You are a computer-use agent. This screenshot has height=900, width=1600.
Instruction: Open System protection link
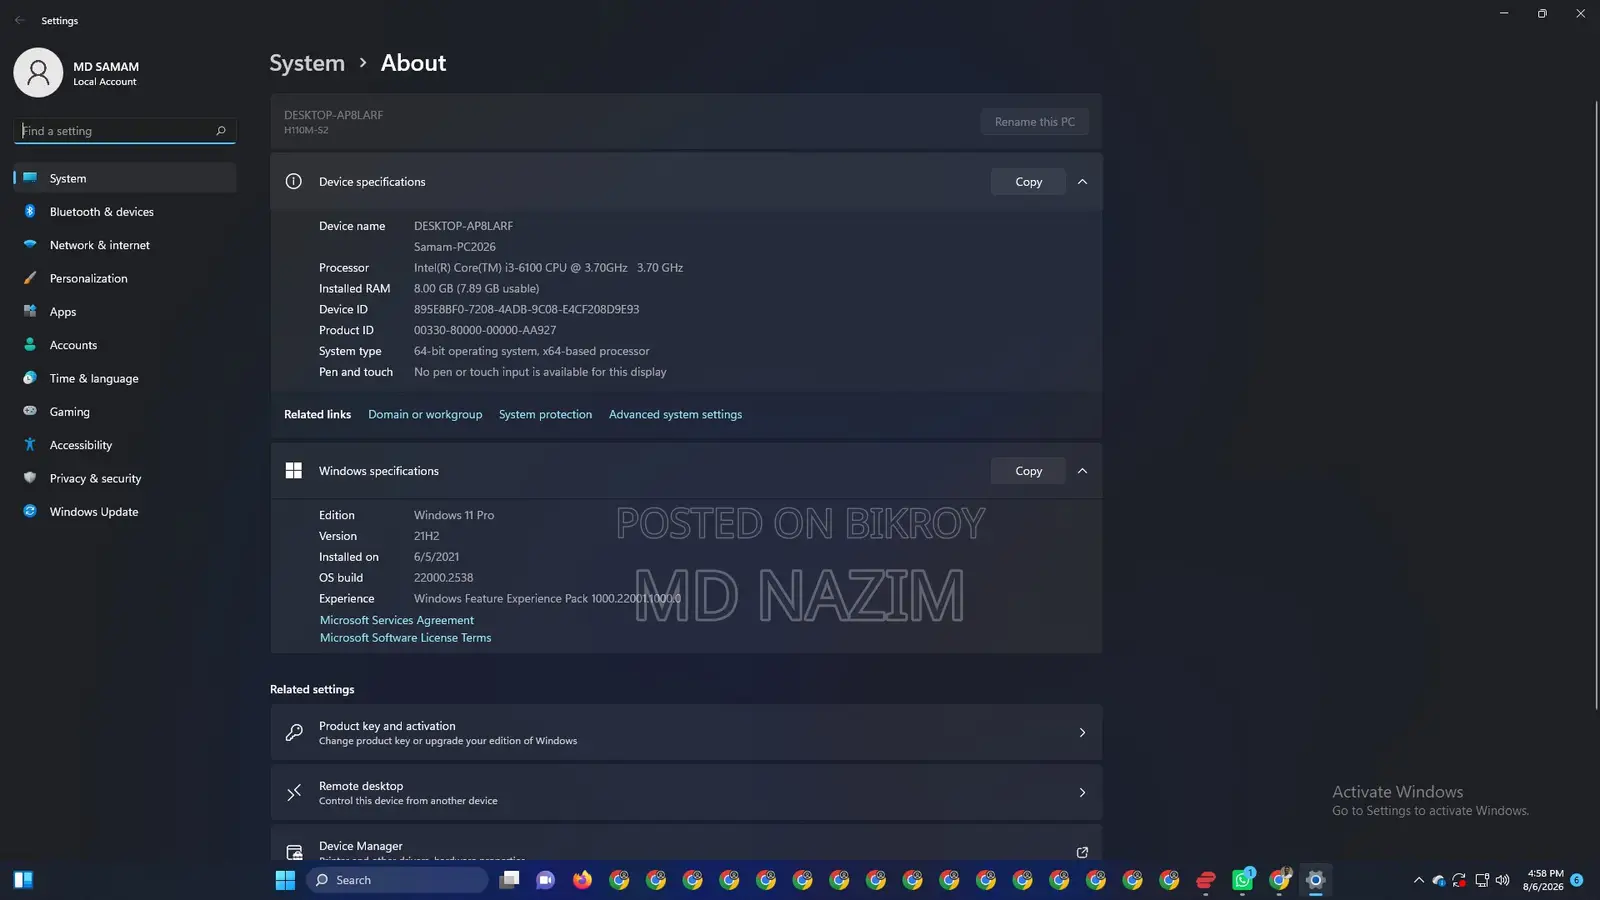pyautogui.click(x=545, y=415)
